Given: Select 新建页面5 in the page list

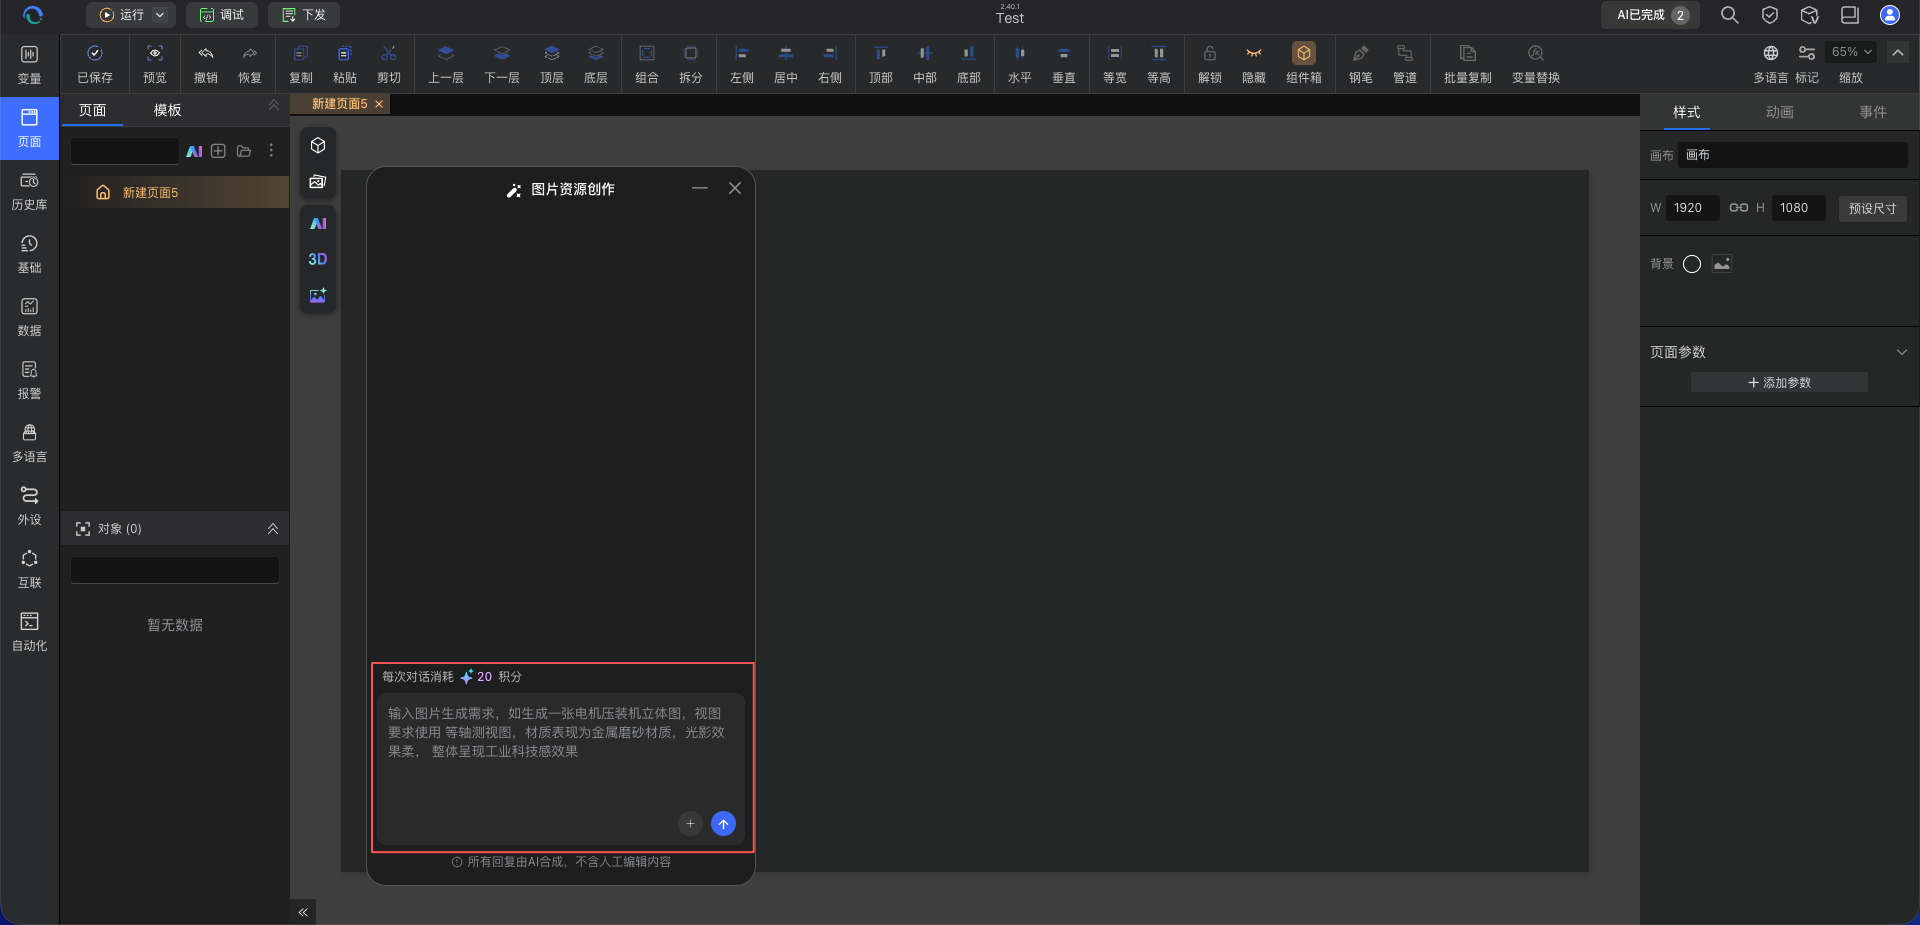Looking at the screenshot, I should coord(175,192).
